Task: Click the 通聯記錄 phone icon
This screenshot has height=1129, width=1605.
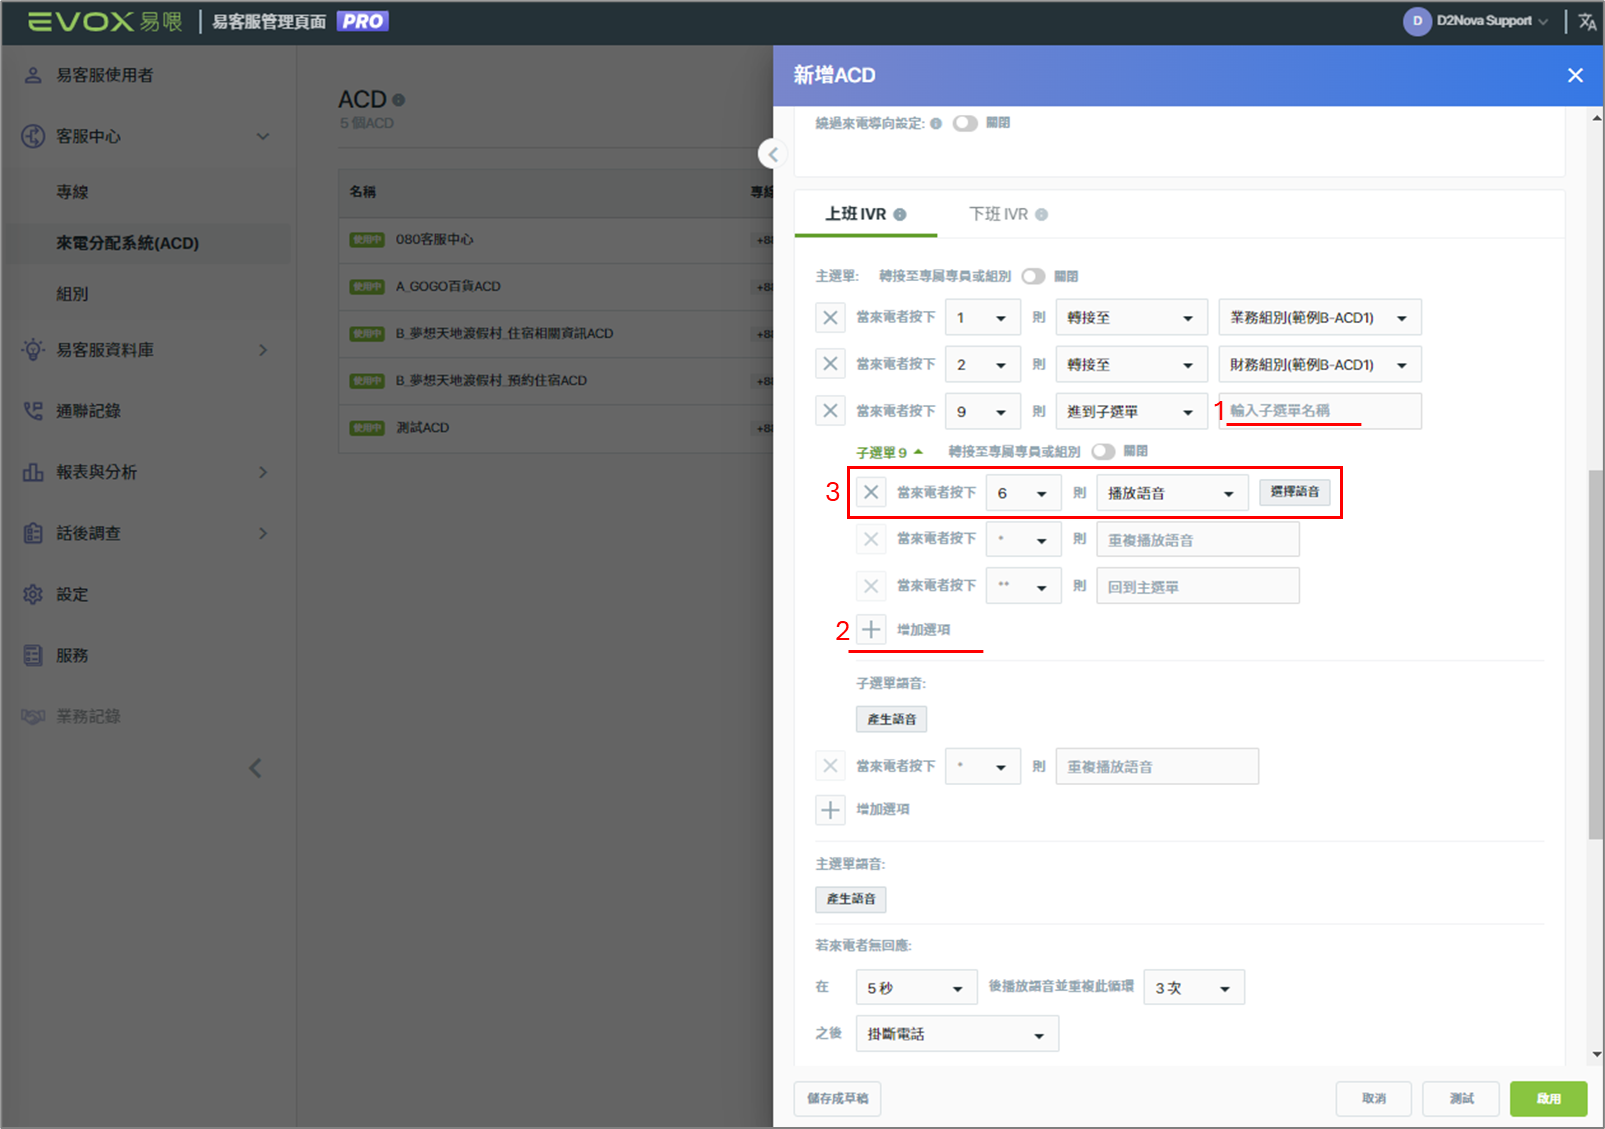Action: coord(33,411)
